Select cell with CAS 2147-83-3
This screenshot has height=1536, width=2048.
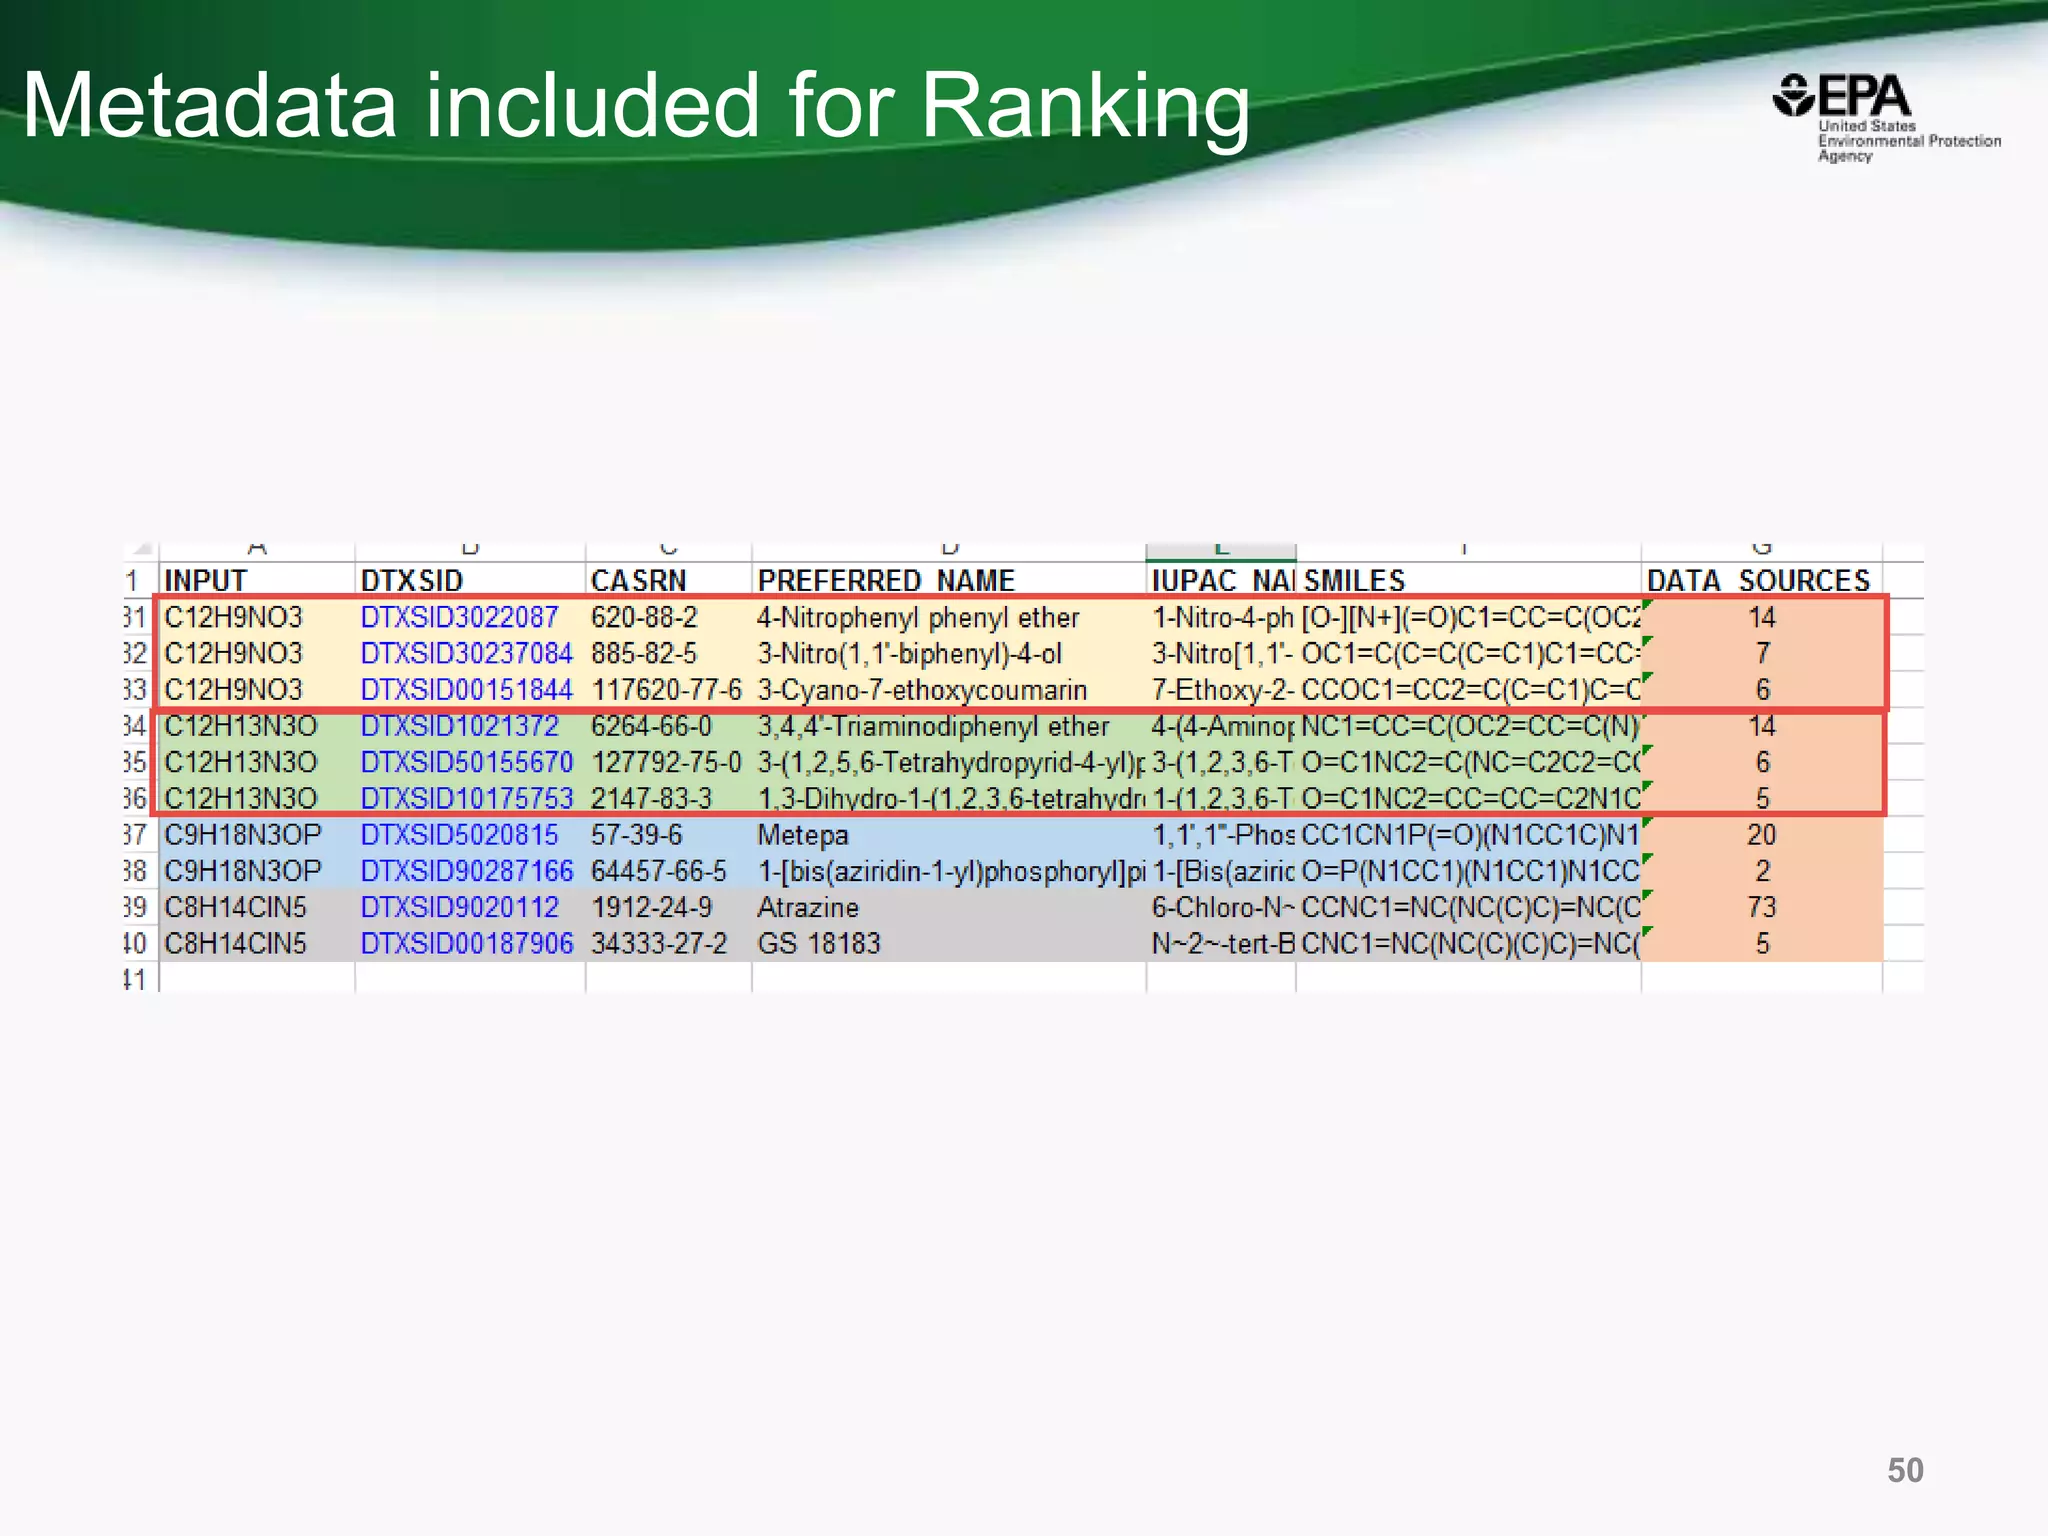point(668,798)
